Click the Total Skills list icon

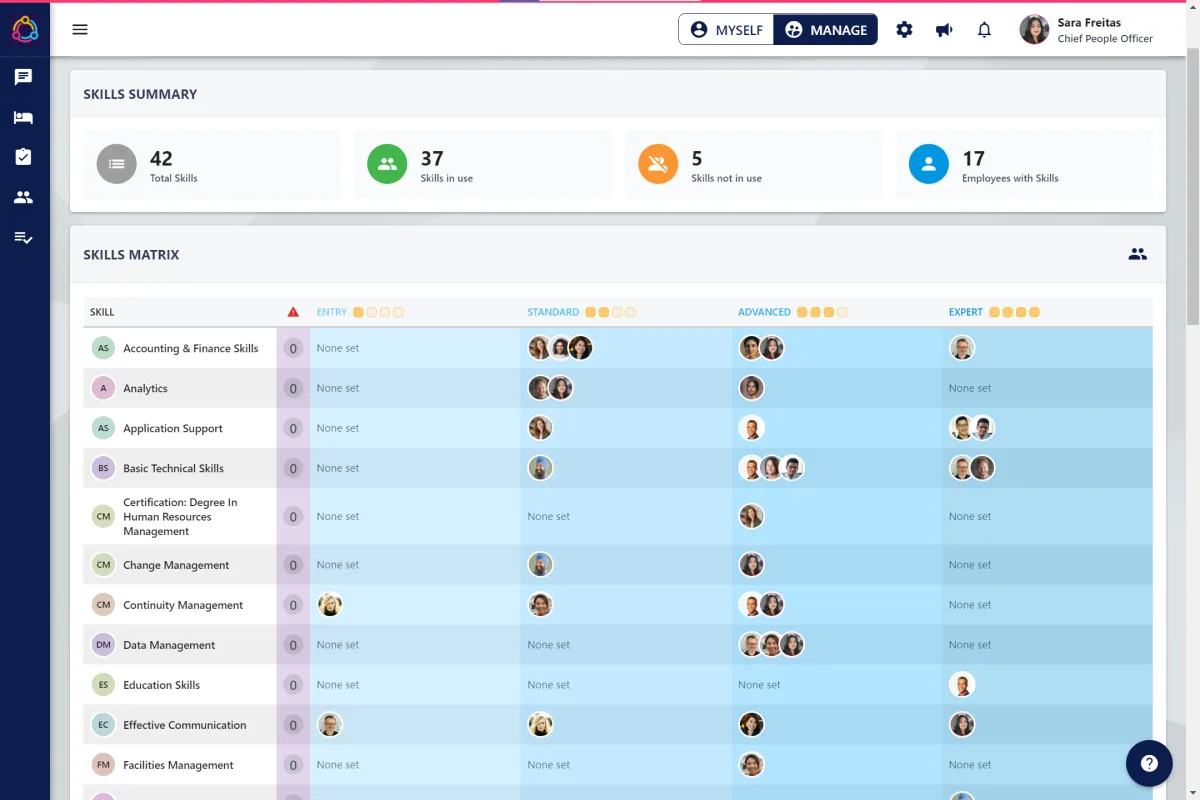[117, 164]
